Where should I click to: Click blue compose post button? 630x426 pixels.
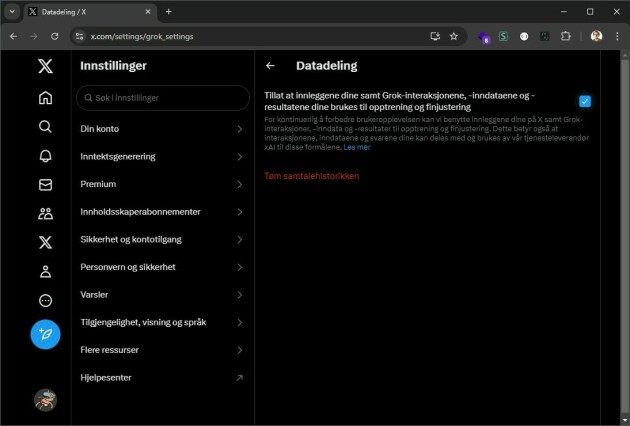pos(45,334)
